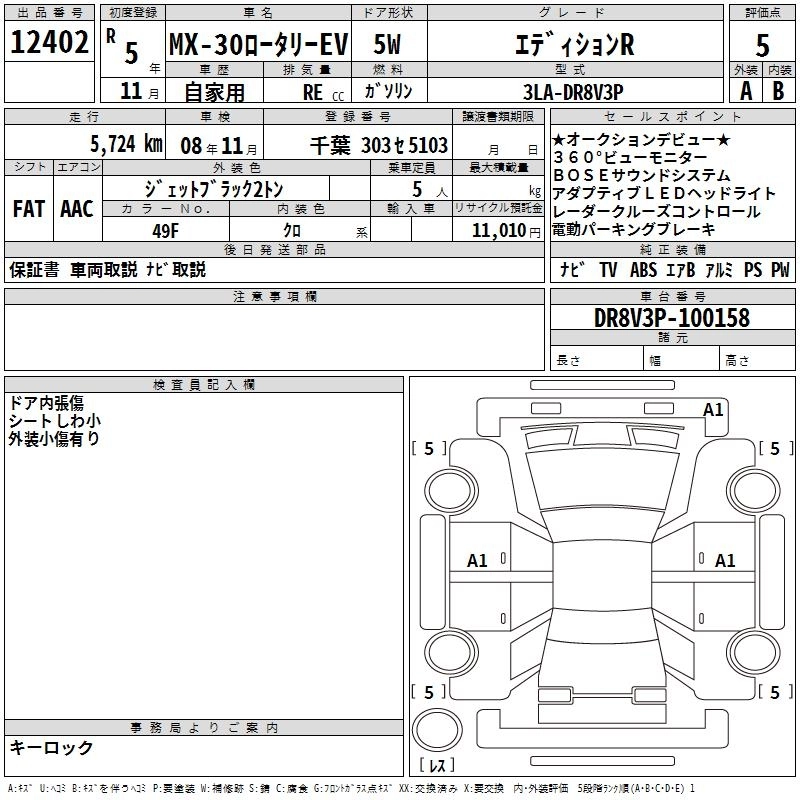
Task: Click the star before オークションデビュー
Action: pyautogui.click(x=559, y=140)
